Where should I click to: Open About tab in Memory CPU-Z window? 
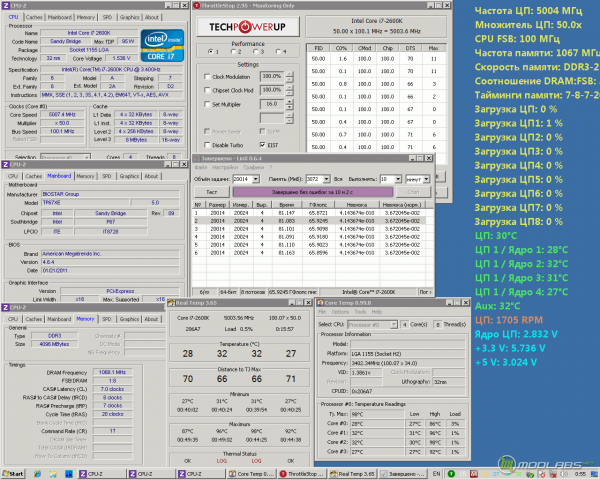pos(151,319)
